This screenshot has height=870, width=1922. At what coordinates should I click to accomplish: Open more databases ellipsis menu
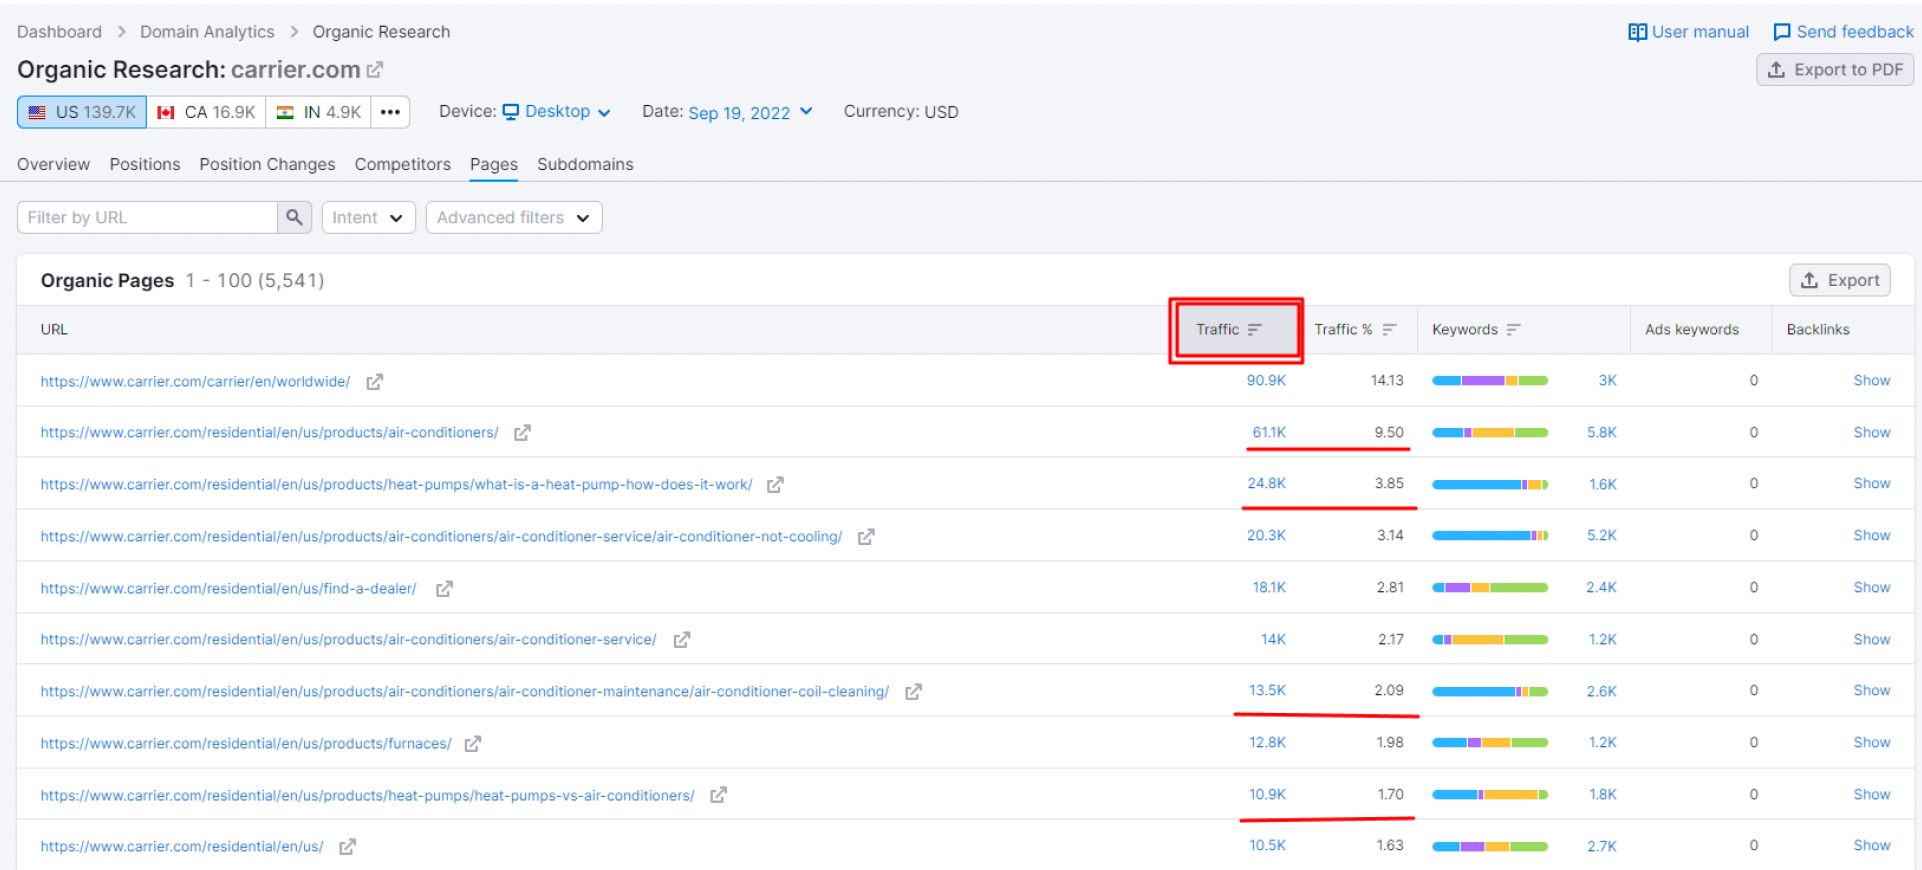[x=390, y=112]
